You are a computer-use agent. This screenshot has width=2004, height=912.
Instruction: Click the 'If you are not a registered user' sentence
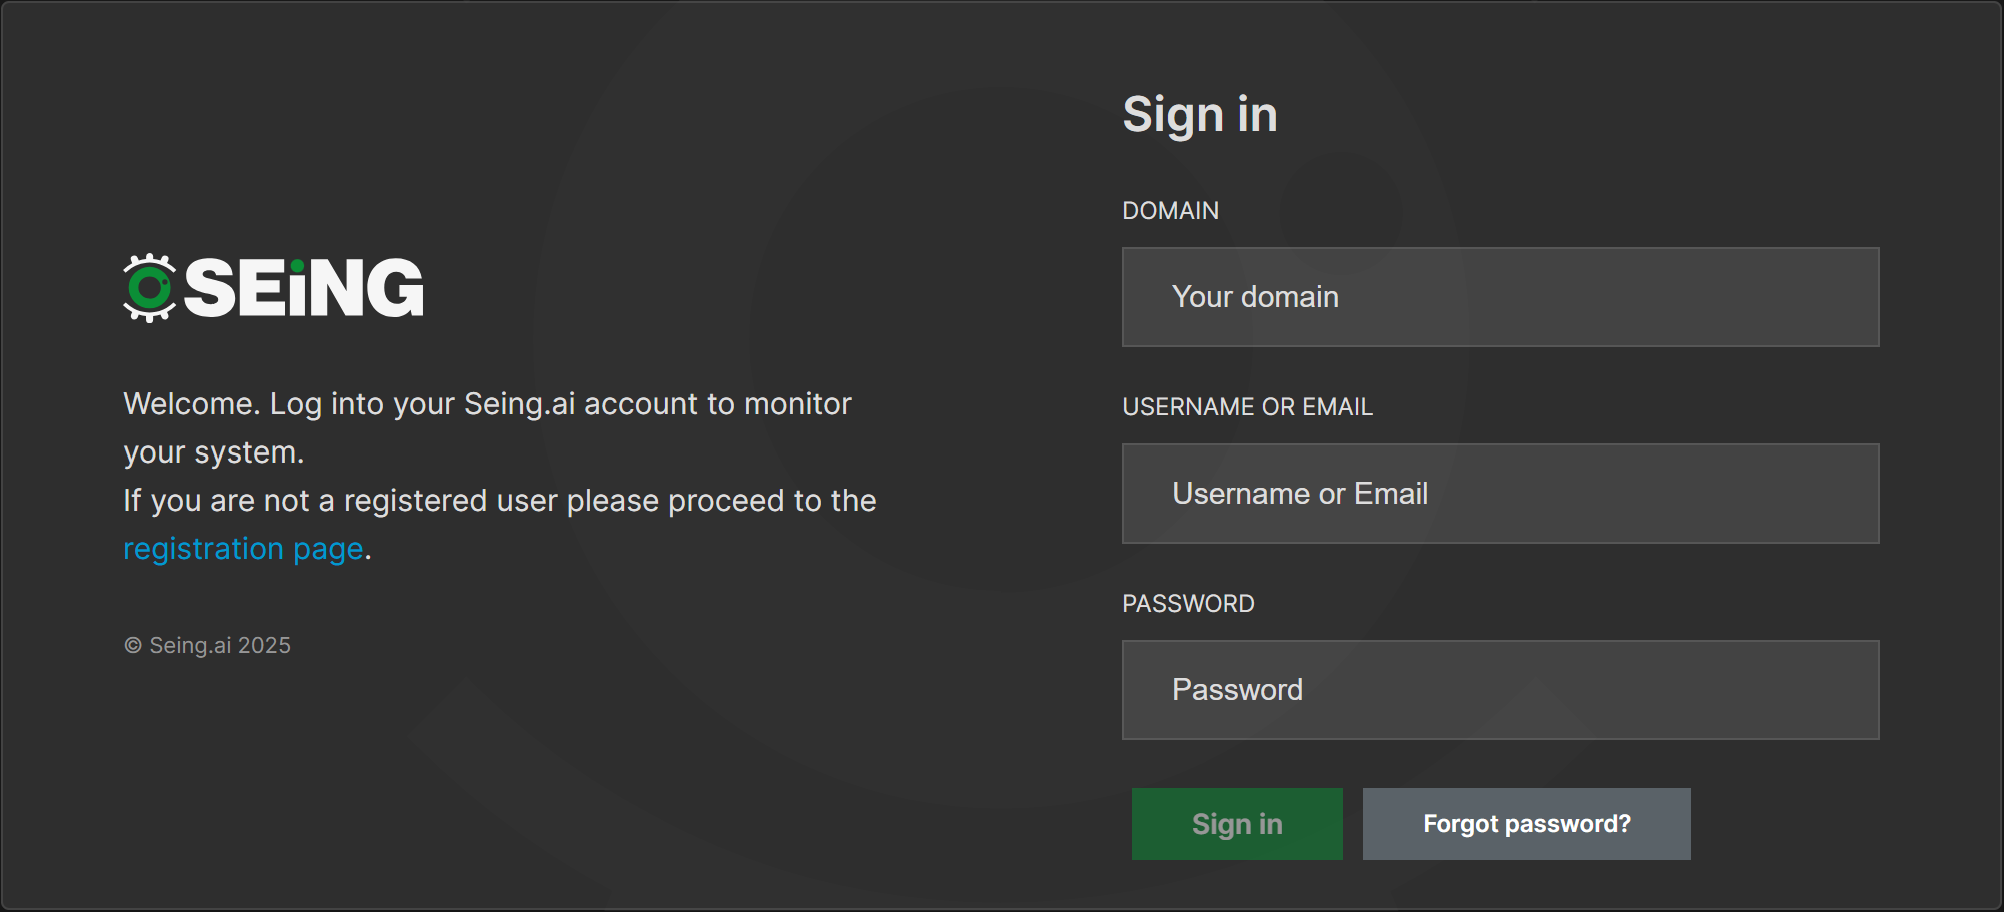coord(499,501)
